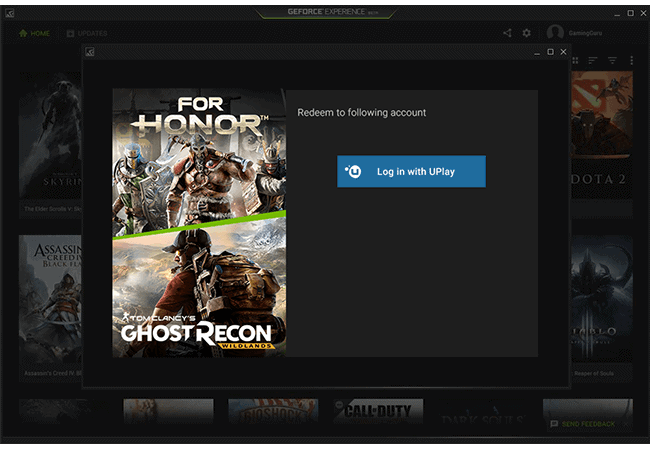Maximize the main GeForce Experience window

[x=631, y=13]
